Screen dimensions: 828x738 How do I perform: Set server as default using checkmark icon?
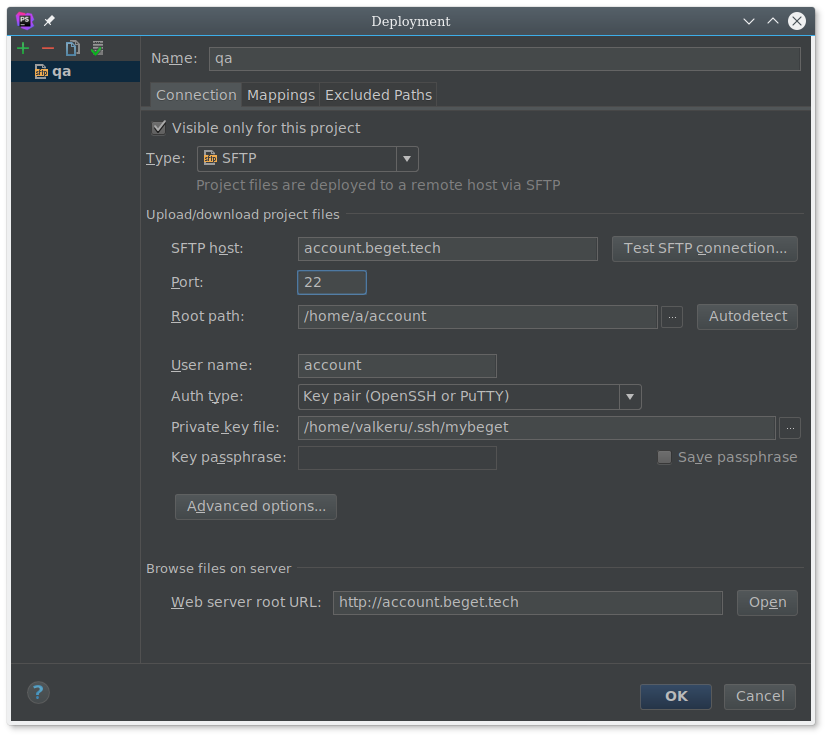coord(97,48)
